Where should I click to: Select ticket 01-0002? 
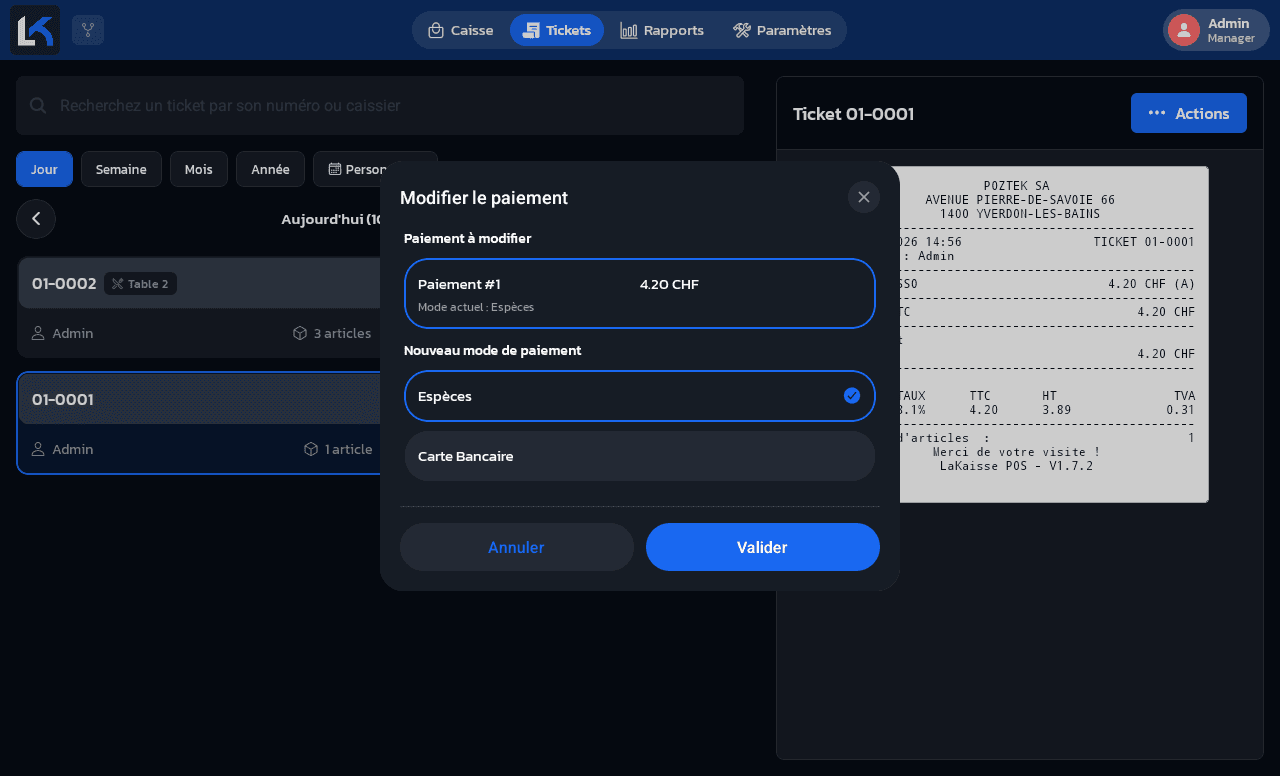[200, 307]
